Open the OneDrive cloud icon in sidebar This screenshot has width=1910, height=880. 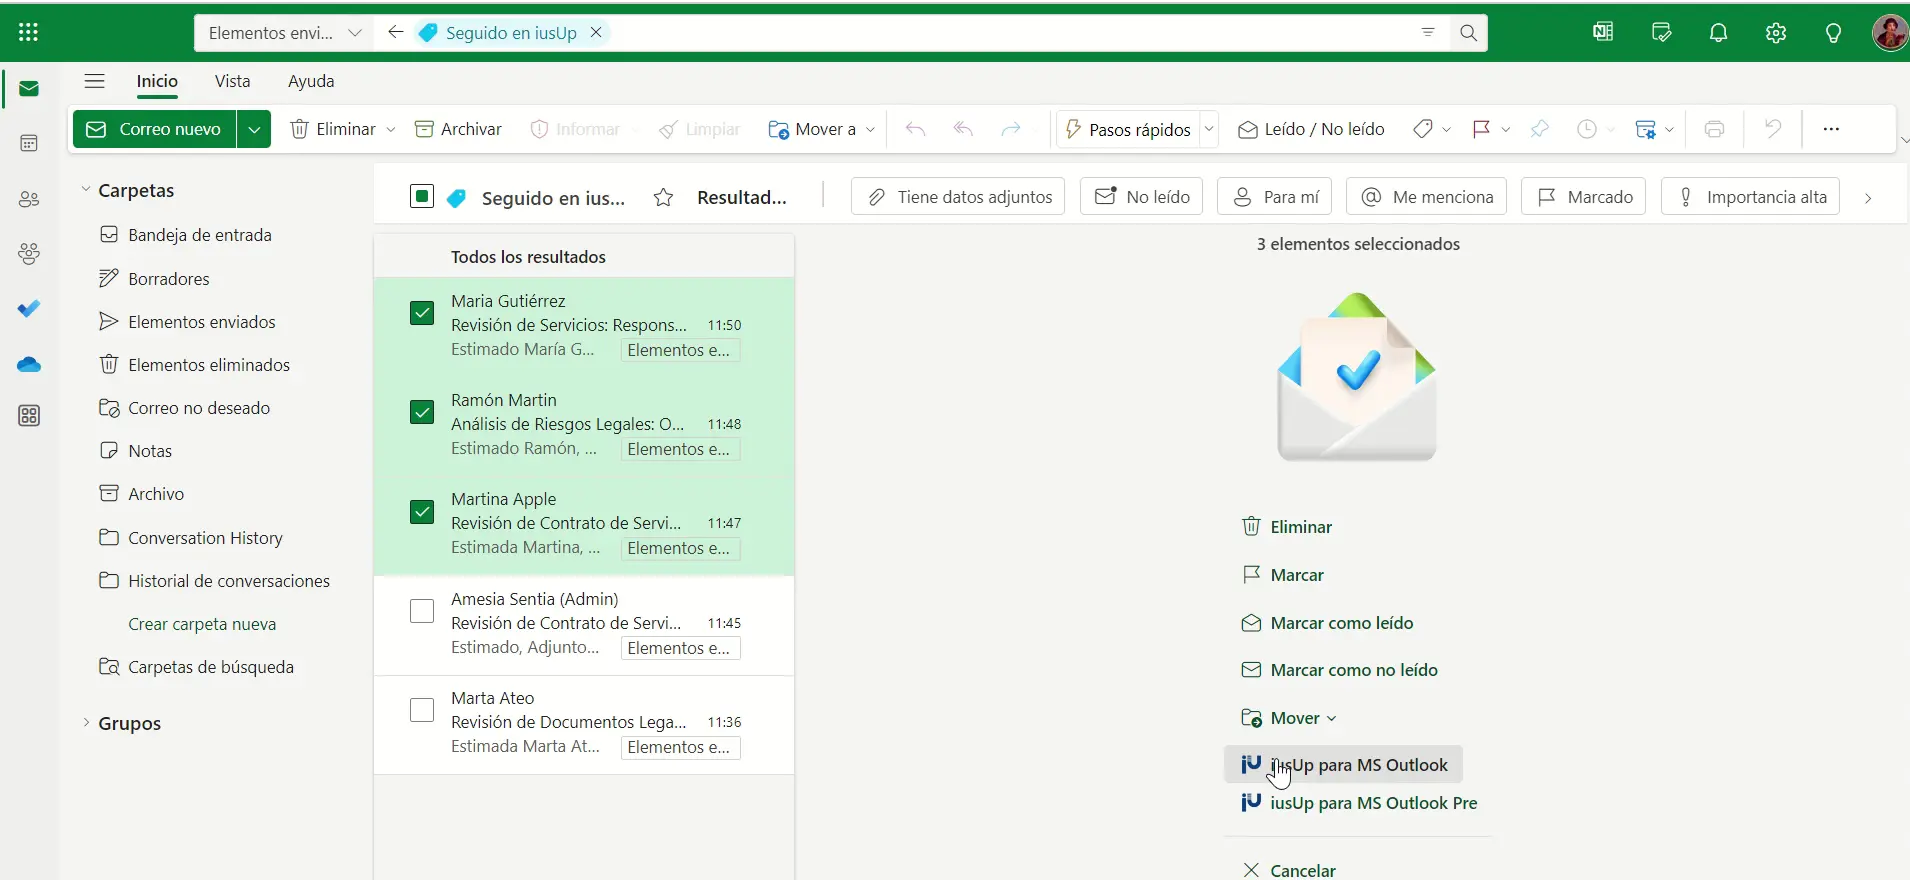coord(29,365)
